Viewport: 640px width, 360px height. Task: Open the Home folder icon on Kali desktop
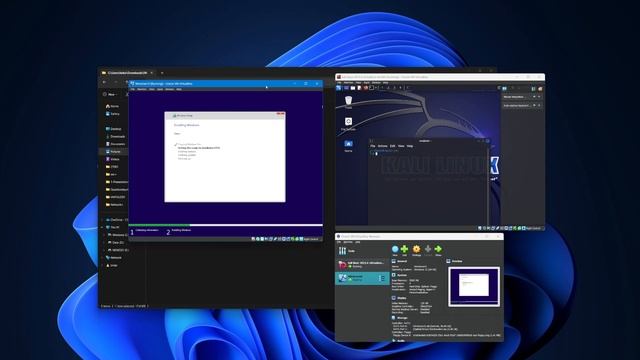click(348, 146)
